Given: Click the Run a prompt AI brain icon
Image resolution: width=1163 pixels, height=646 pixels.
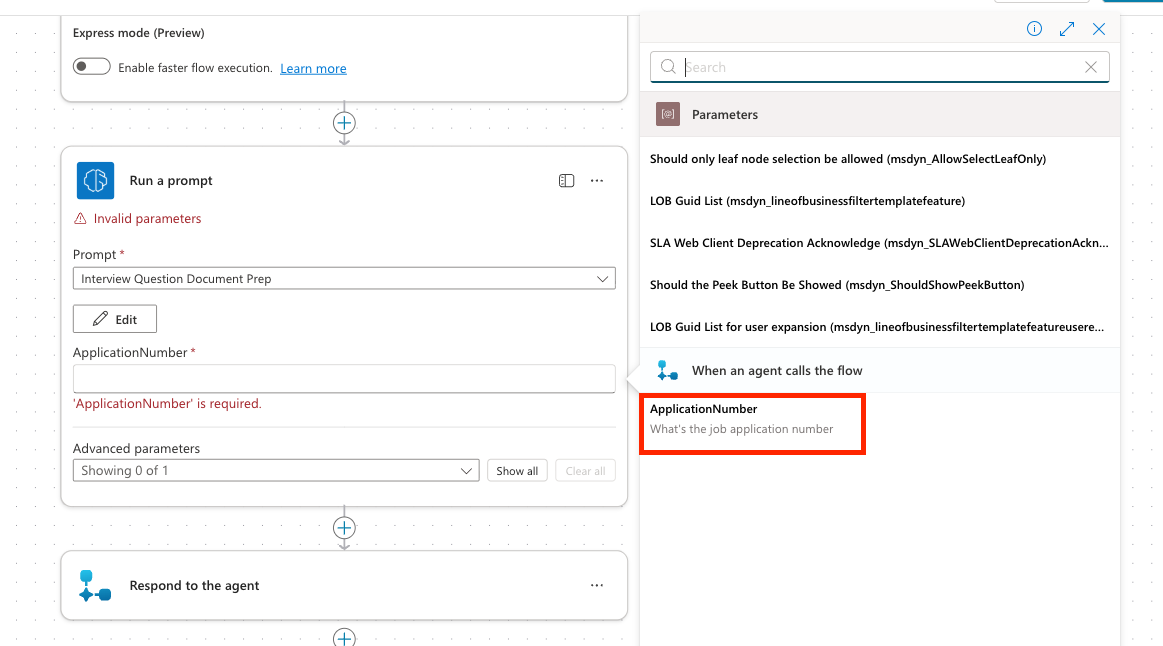Looking at the screenshot, I should 96,181.
